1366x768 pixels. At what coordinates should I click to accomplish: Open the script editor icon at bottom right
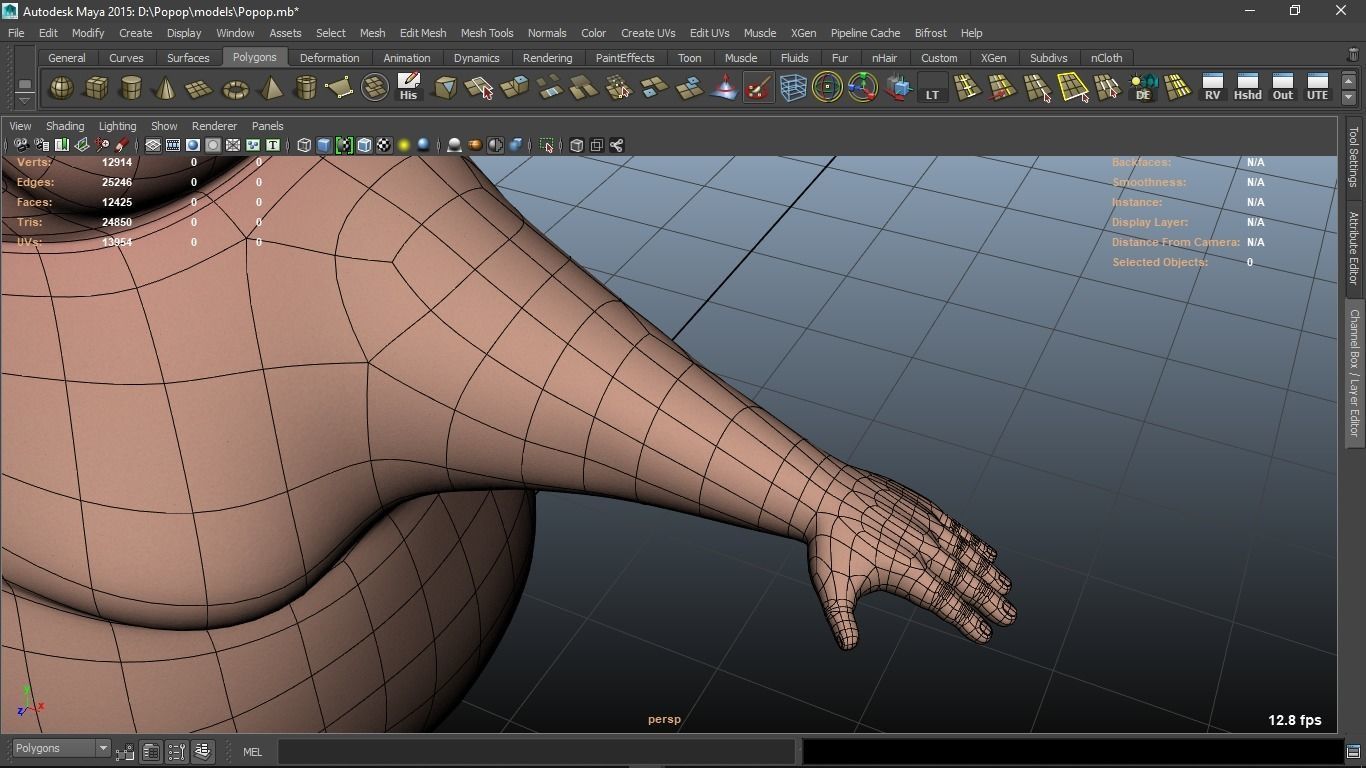click(x=1353, y=751)
